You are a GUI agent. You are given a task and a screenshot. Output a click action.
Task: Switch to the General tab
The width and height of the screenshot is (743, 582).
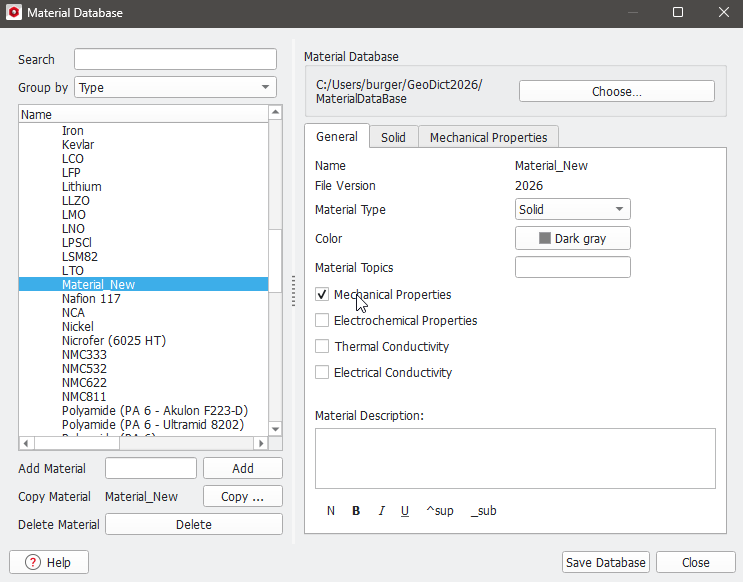[337, 136]
